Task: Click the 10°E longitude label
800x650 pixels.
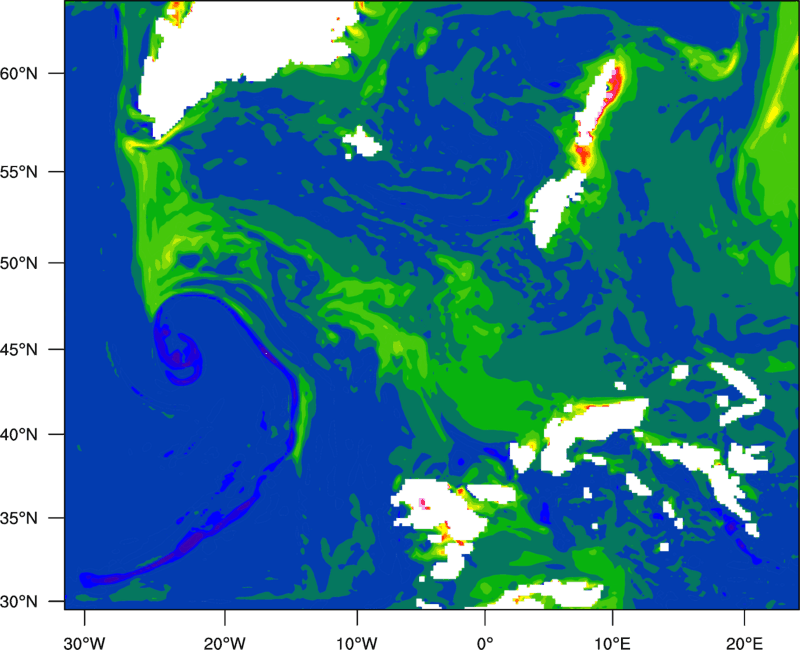Action: pyautogui.click(x=612, y=643)
